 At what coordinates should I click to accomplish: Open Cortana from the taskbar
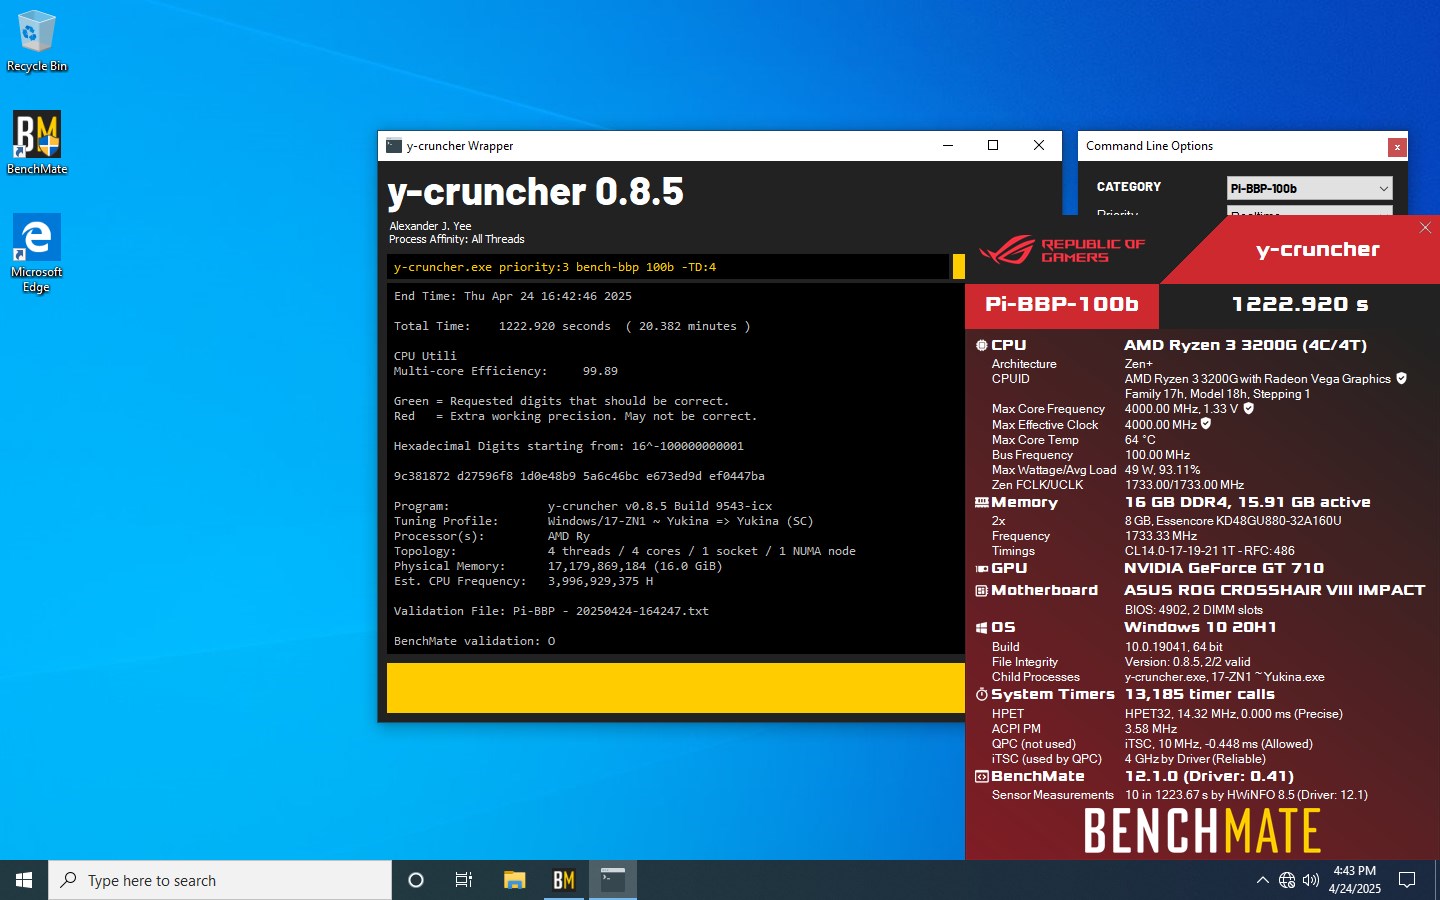point(416,880)
